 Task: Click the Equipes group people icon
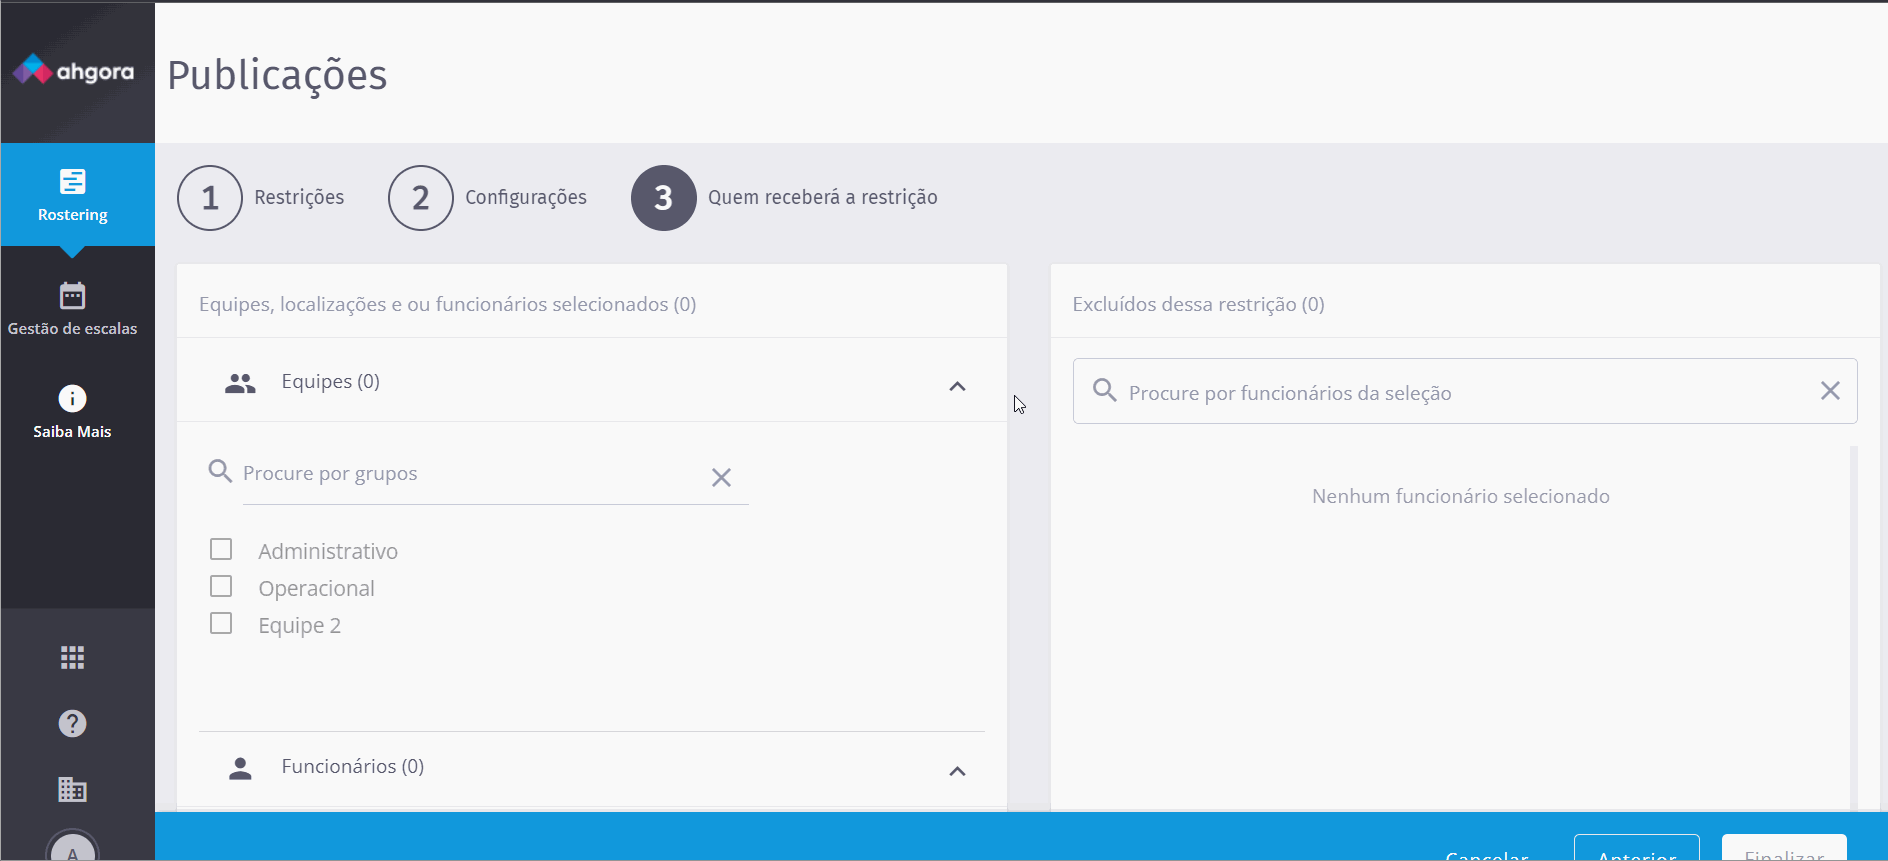pos(240,383)
